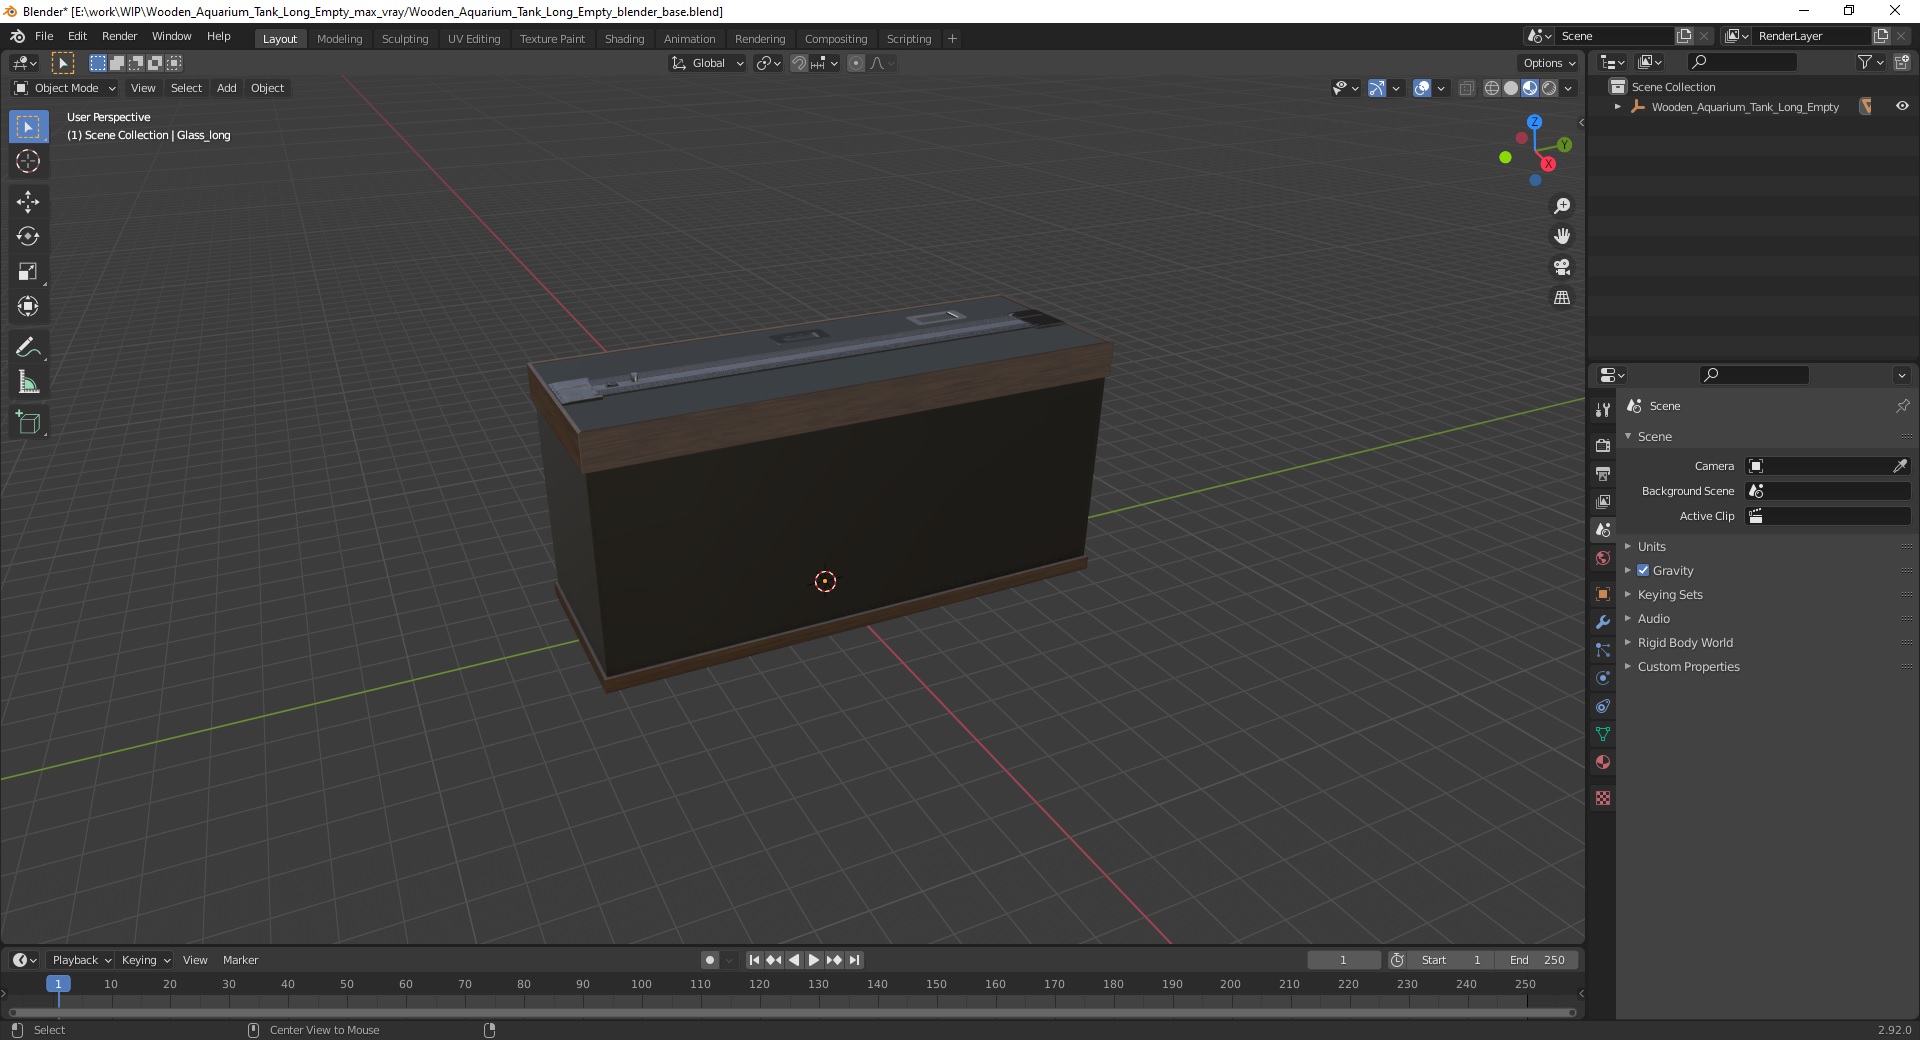
Task: Open the Modifiers properties tab
Action: [1603, 622]
